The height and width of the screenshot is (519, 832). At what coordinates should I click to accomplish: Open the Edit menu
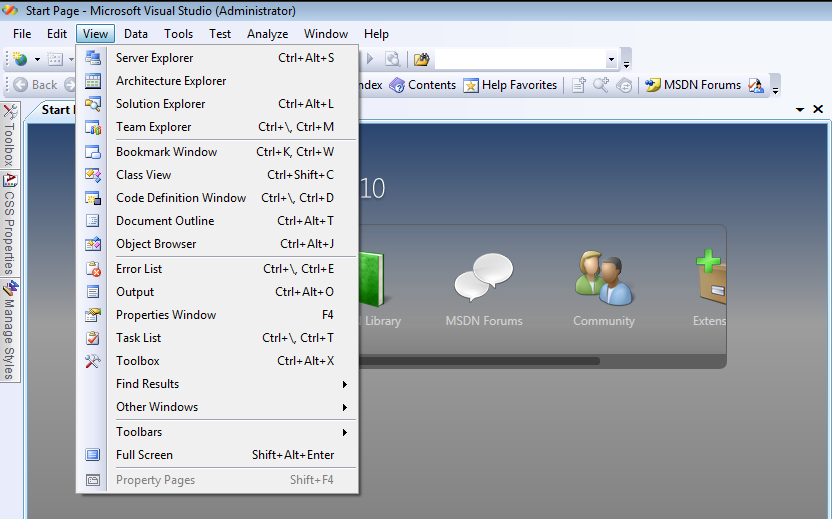click(x=57, y=34)
